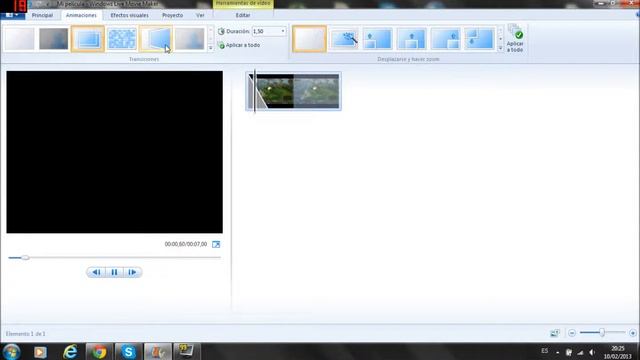Open the Duración value dropdown
Screen dimensions: 640x360
(283, 31)
